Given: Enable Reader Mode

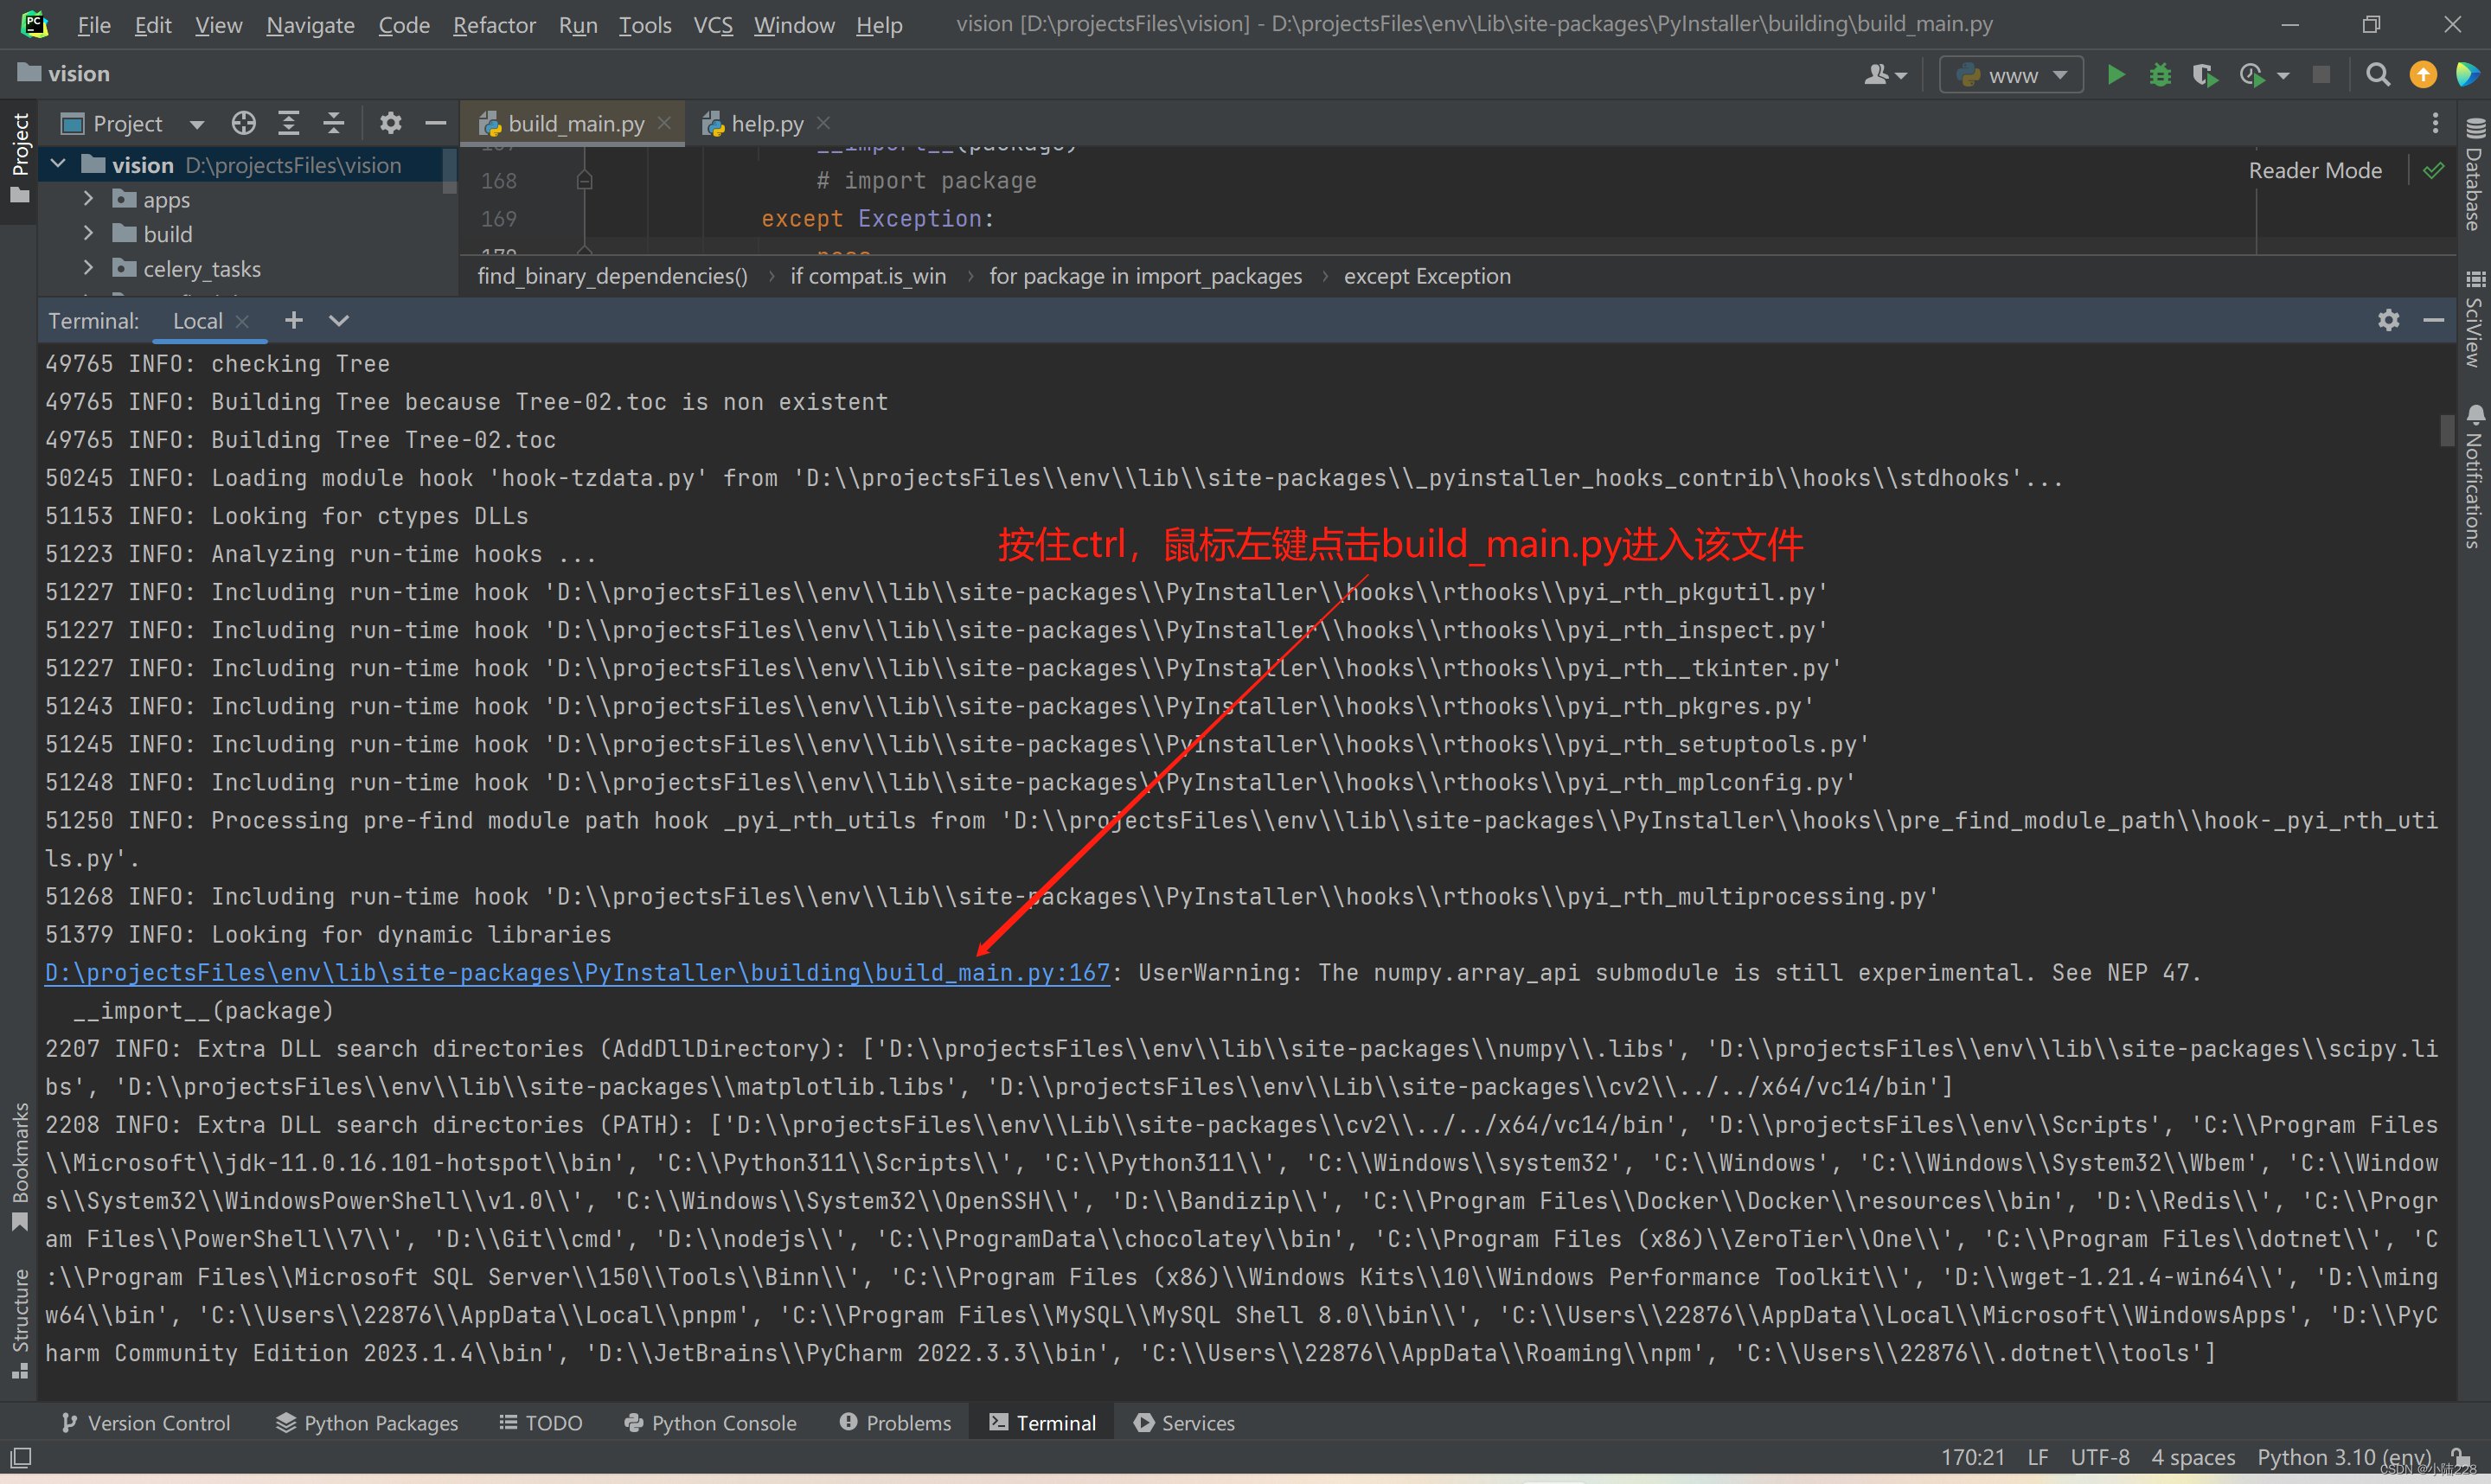Looking at the screenshot, I should (x=2314, y=171).
